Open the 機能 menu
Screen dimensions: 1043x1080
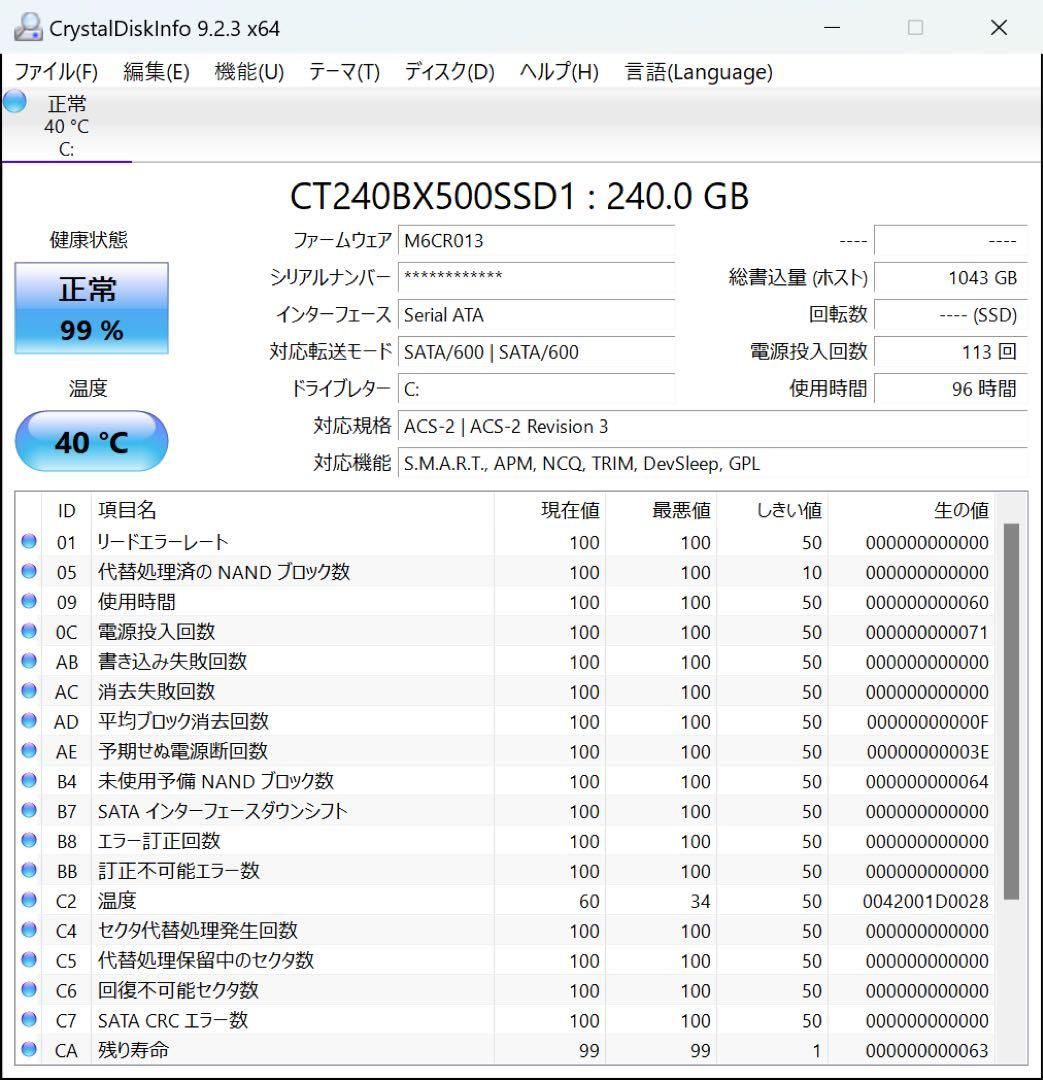point(245,72)
